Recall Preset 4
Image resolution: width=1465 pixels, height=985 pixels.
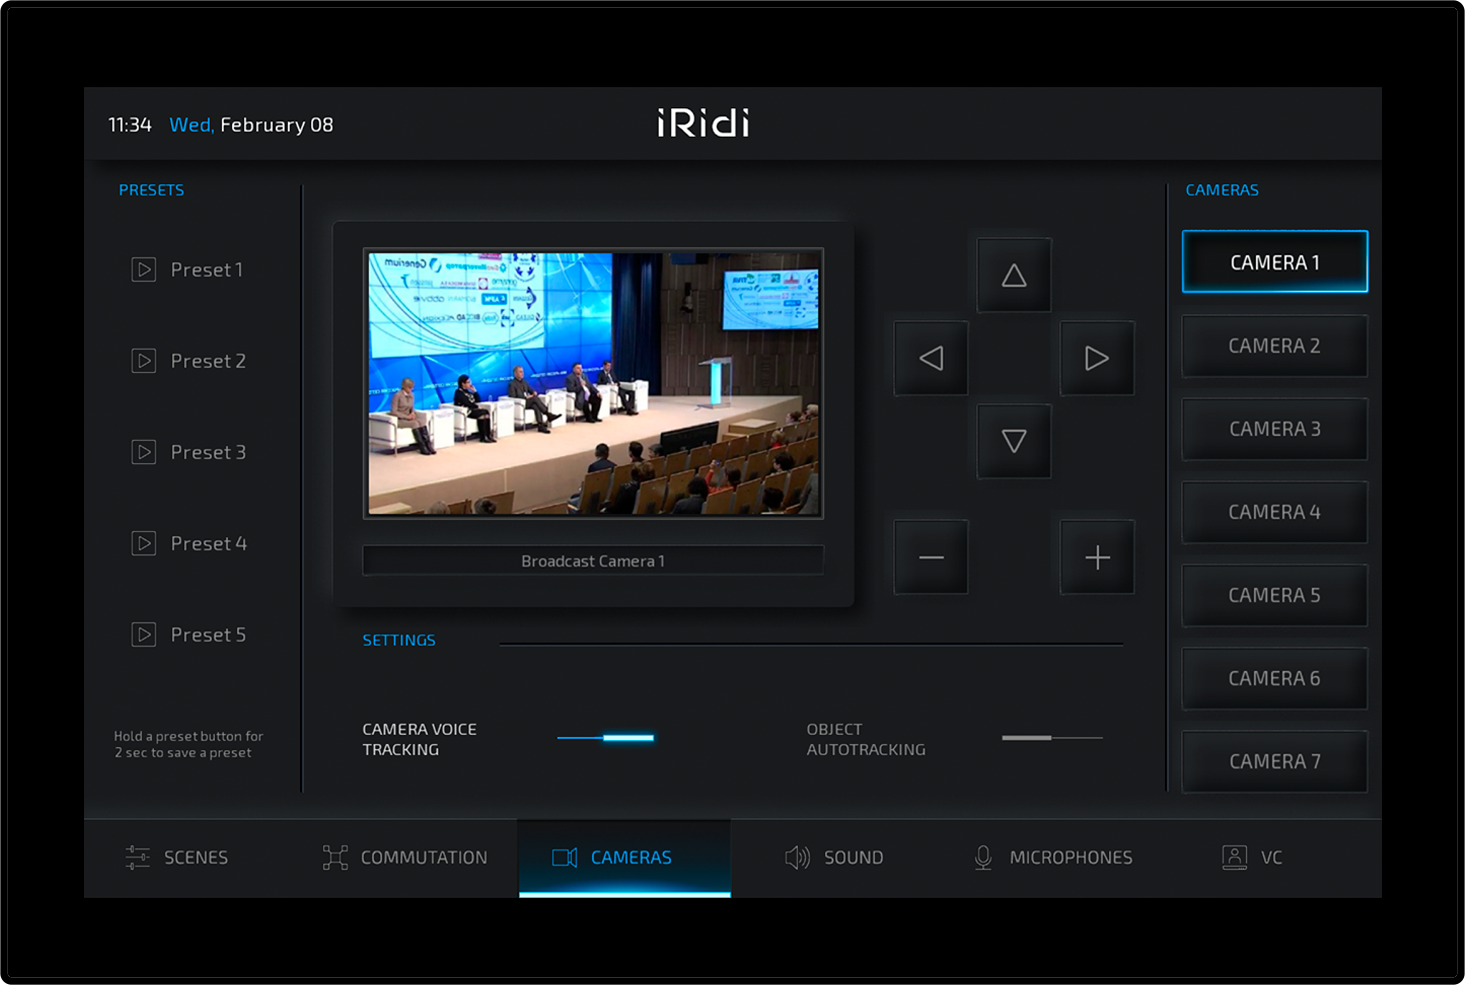point(208,543)
